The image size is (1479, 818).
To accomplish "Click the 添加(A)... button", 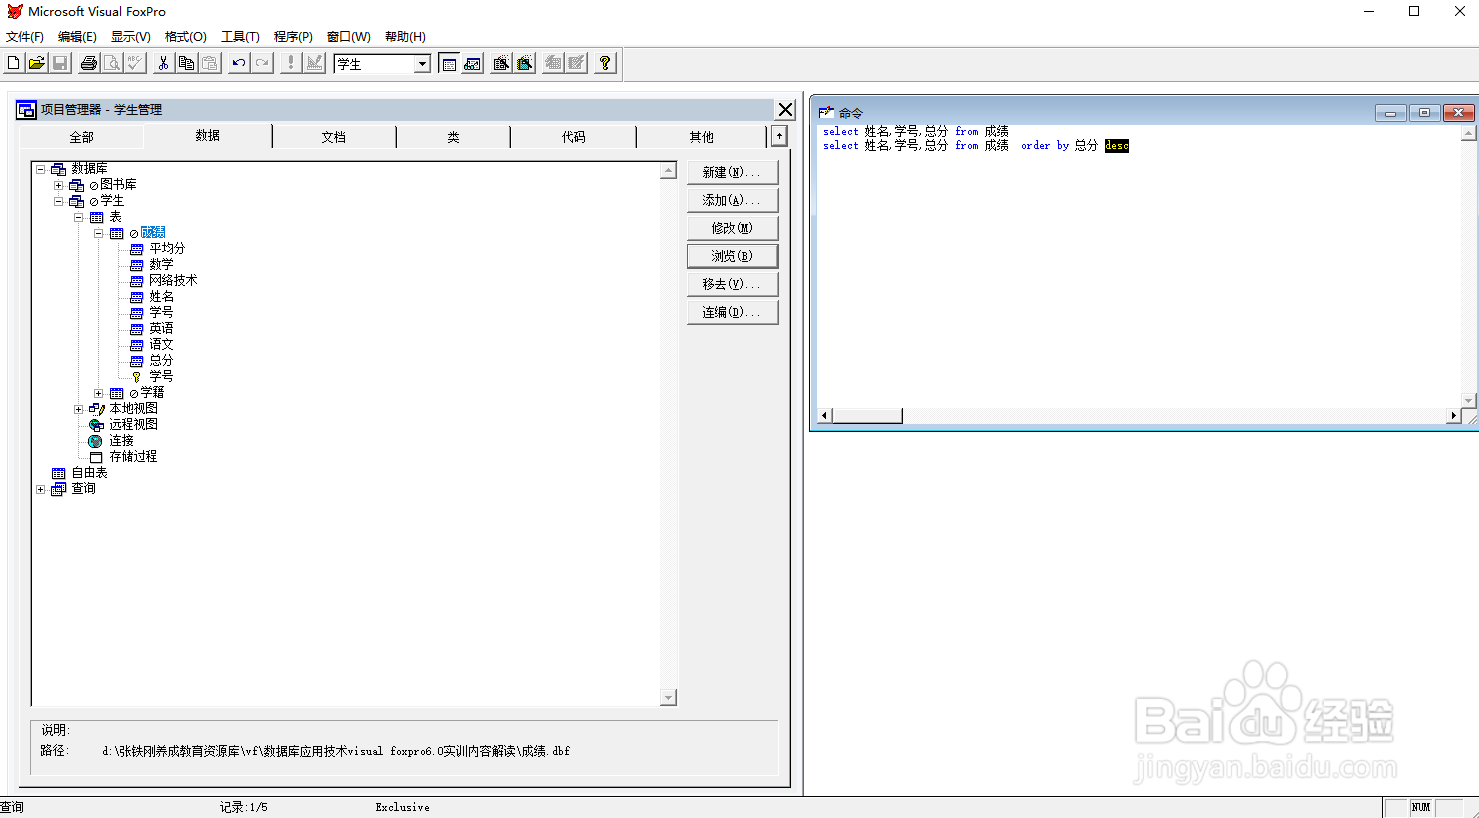I will pyautogui.click(x=732, y=200).
